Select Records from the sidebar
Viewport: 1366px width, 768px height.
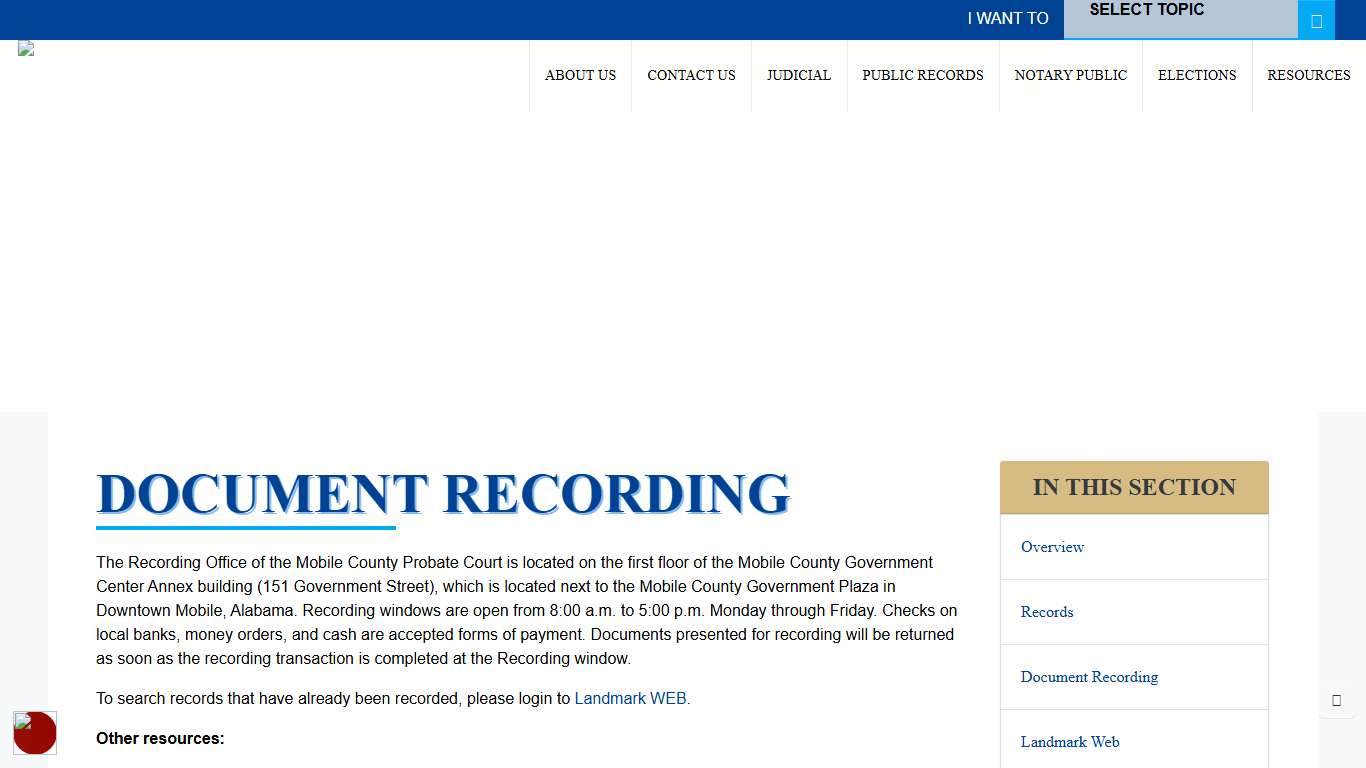click(x=1046, y=612)
